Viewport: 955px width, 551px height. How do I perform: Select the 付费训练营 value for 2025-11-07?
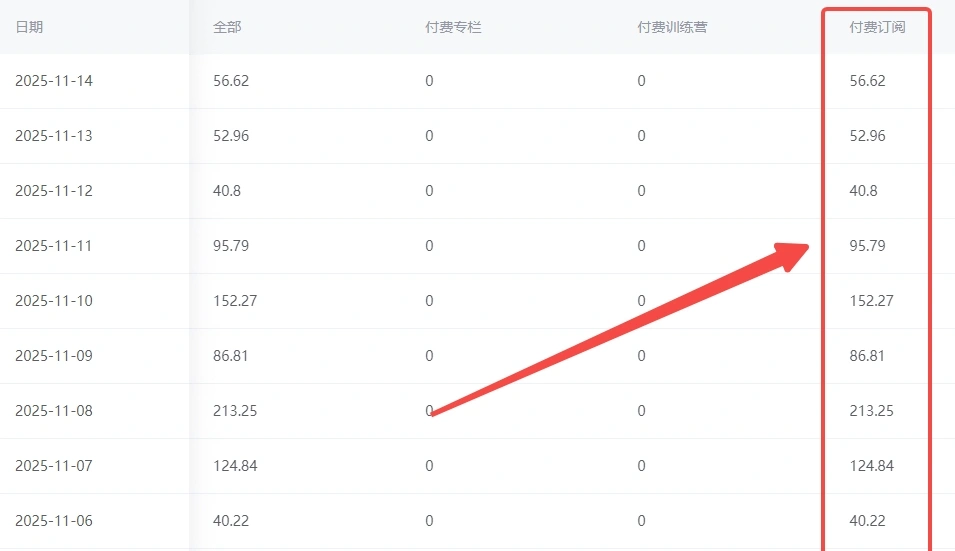(641, 466)
